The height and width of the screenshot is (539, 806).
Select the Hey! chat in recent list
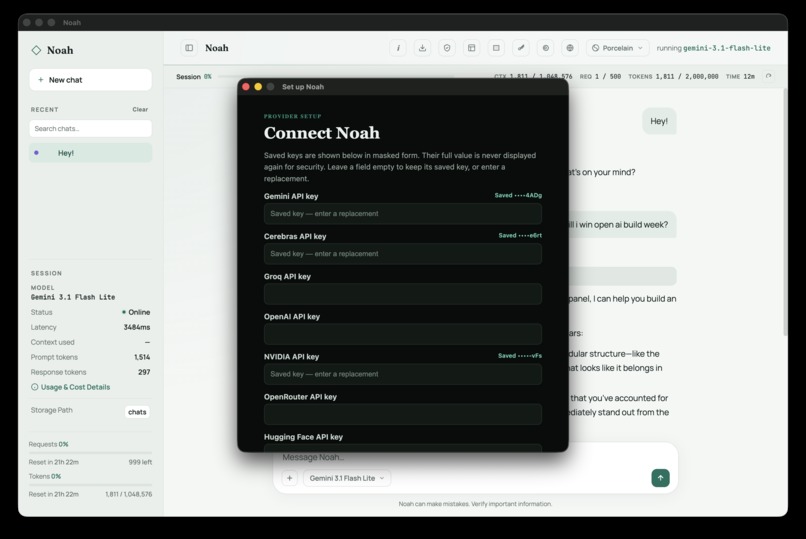(x=90, y=153)
